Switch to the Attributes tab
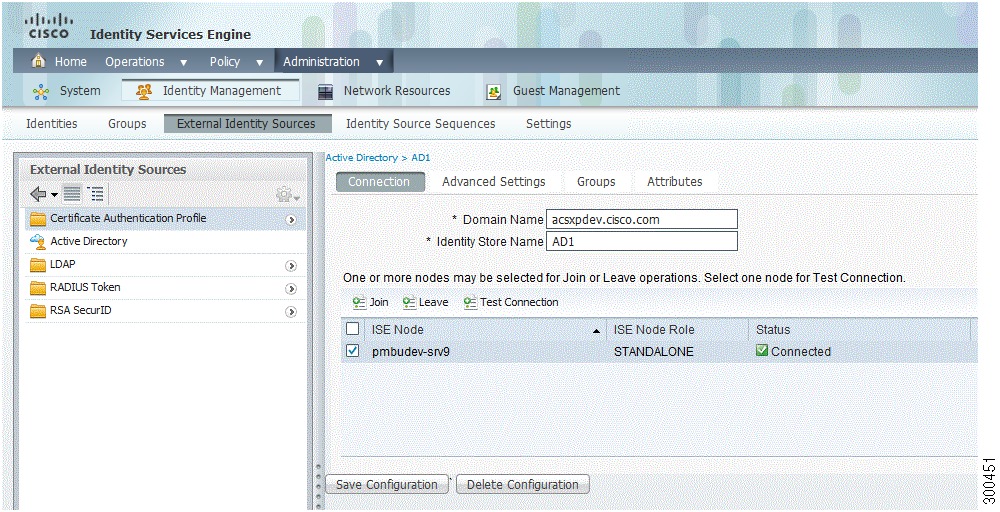The width and height of the screenshot is (1000, 512). 675,182
